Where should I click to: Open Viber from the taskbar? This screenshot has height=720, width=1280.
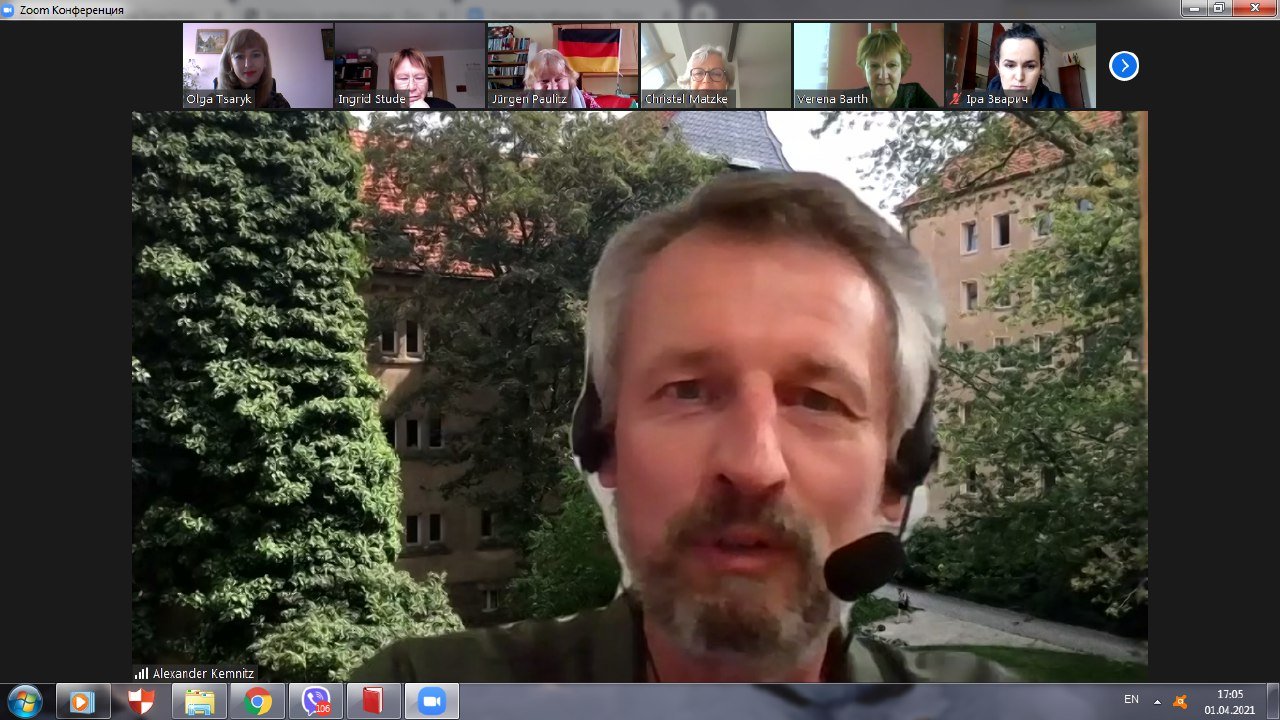pyautogui.click(x=316, y=702)
